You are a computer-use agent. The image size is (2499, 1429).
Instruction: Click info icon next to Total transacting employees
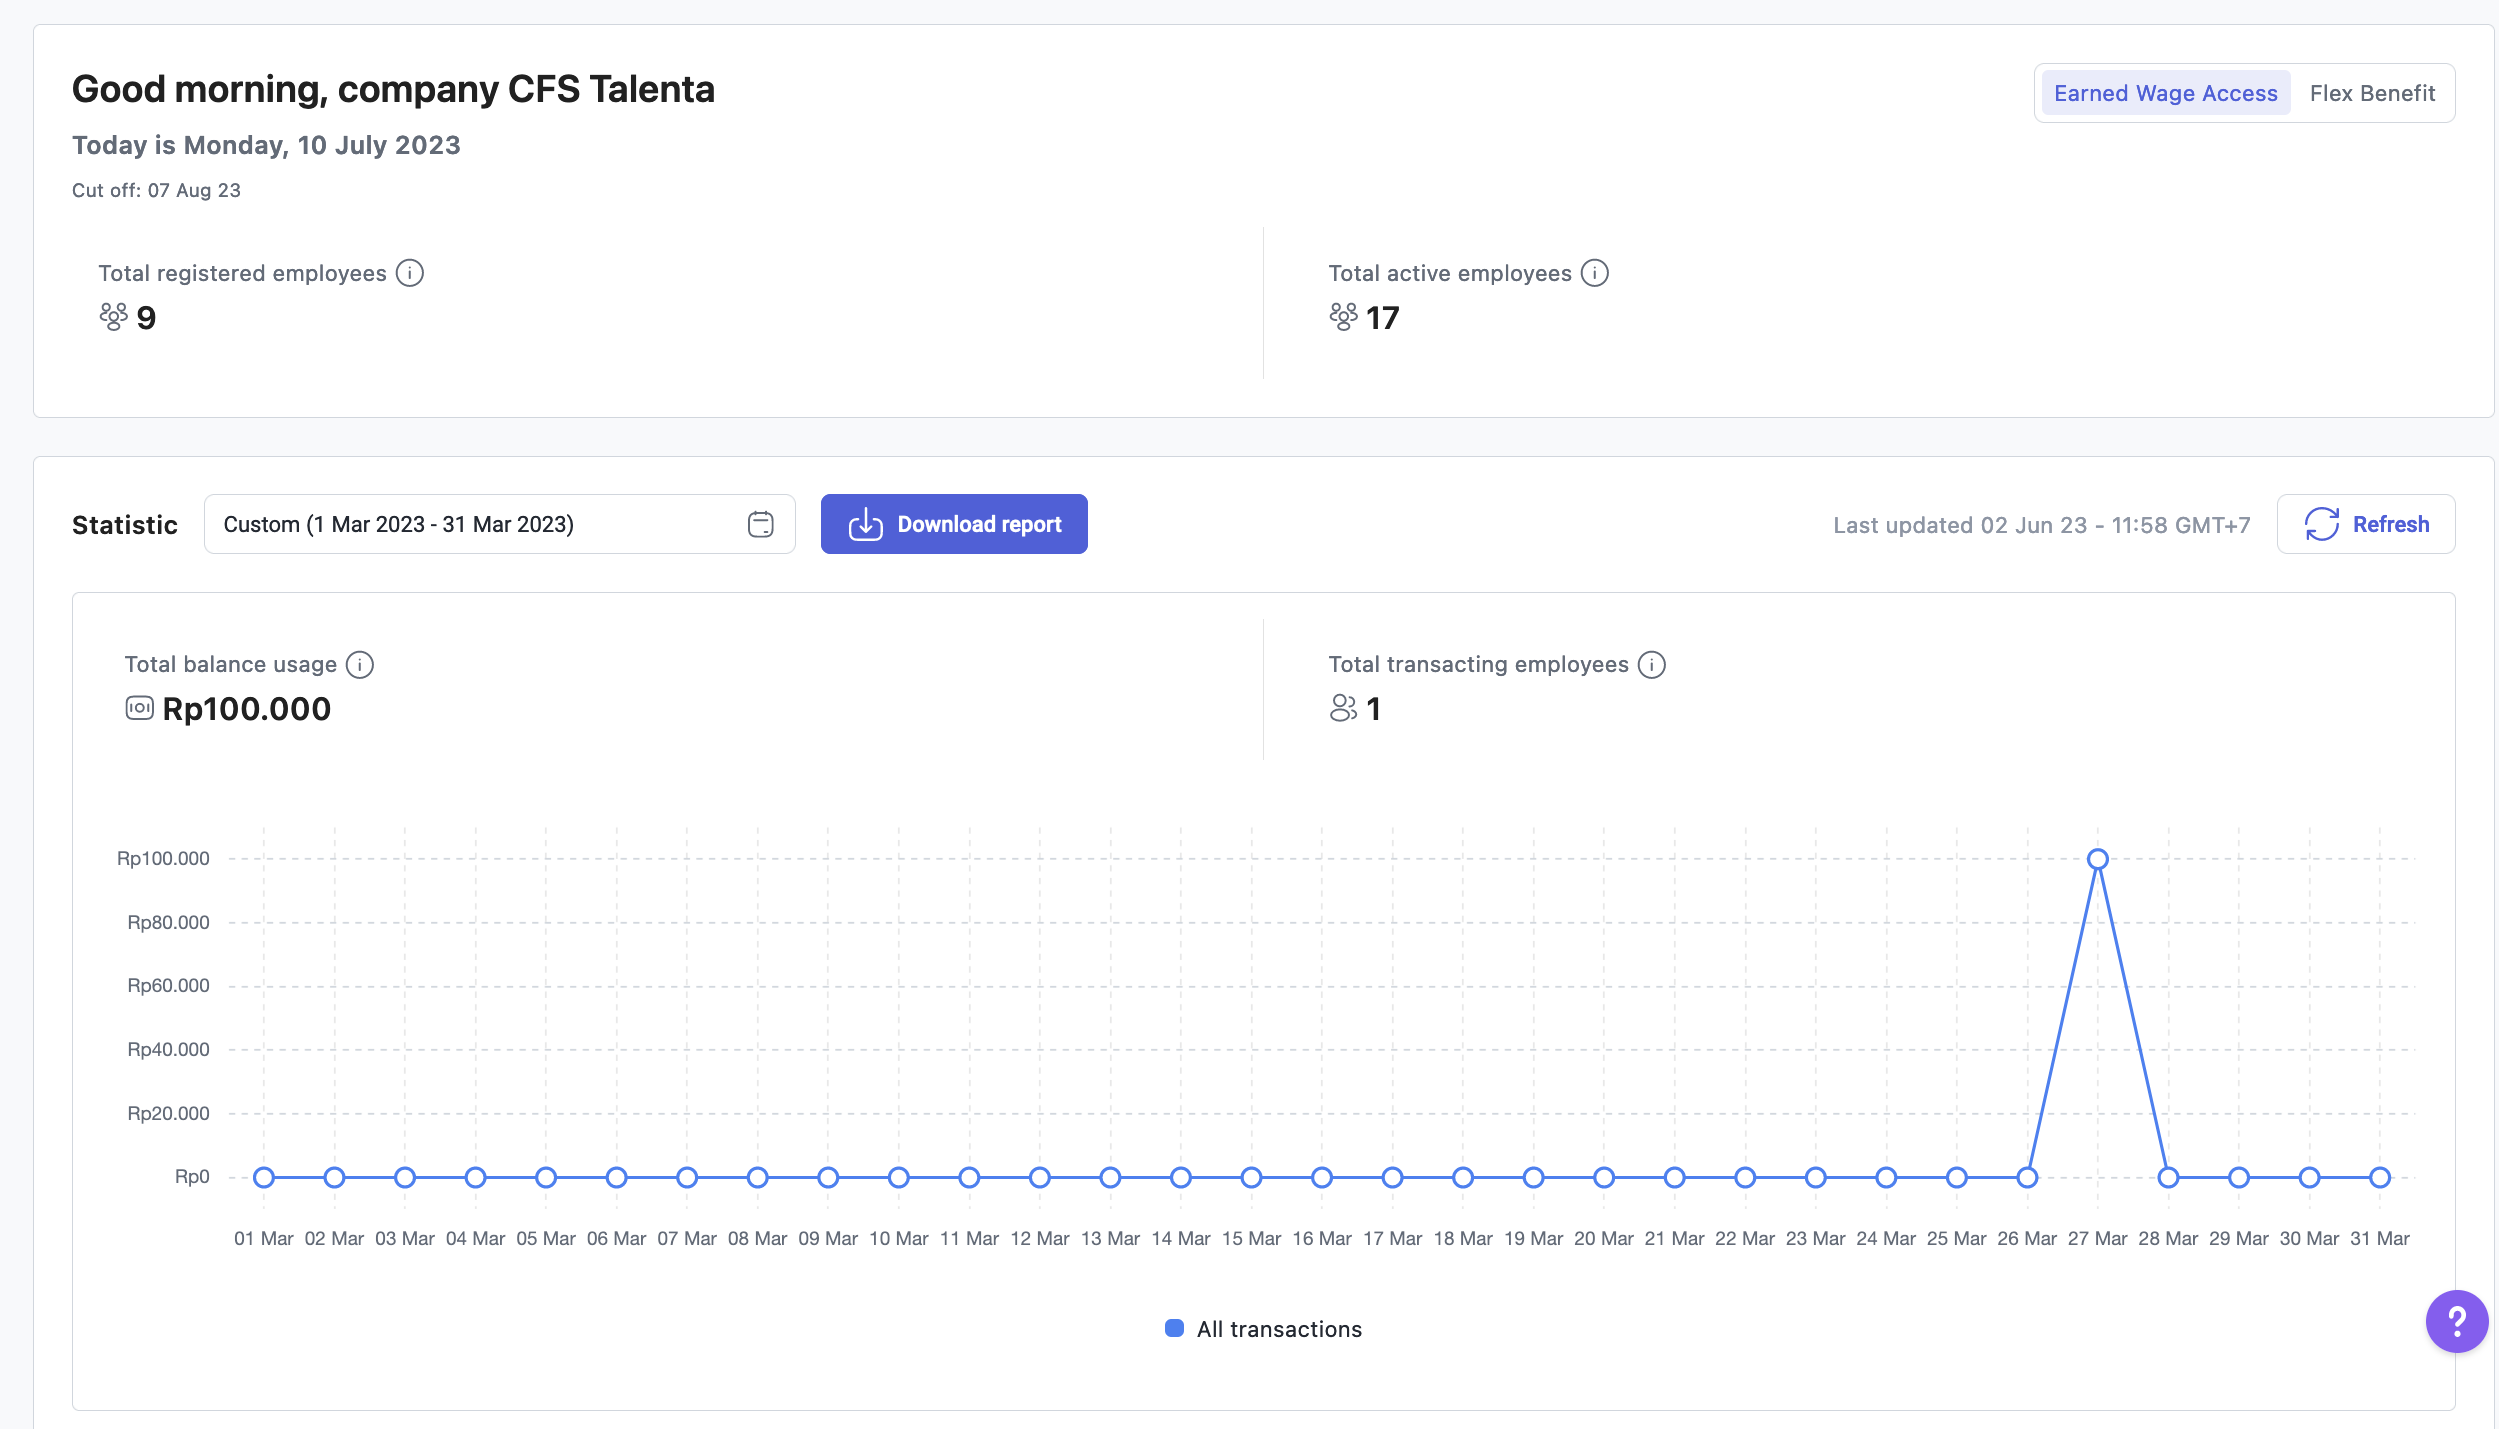pos(1652,665)
